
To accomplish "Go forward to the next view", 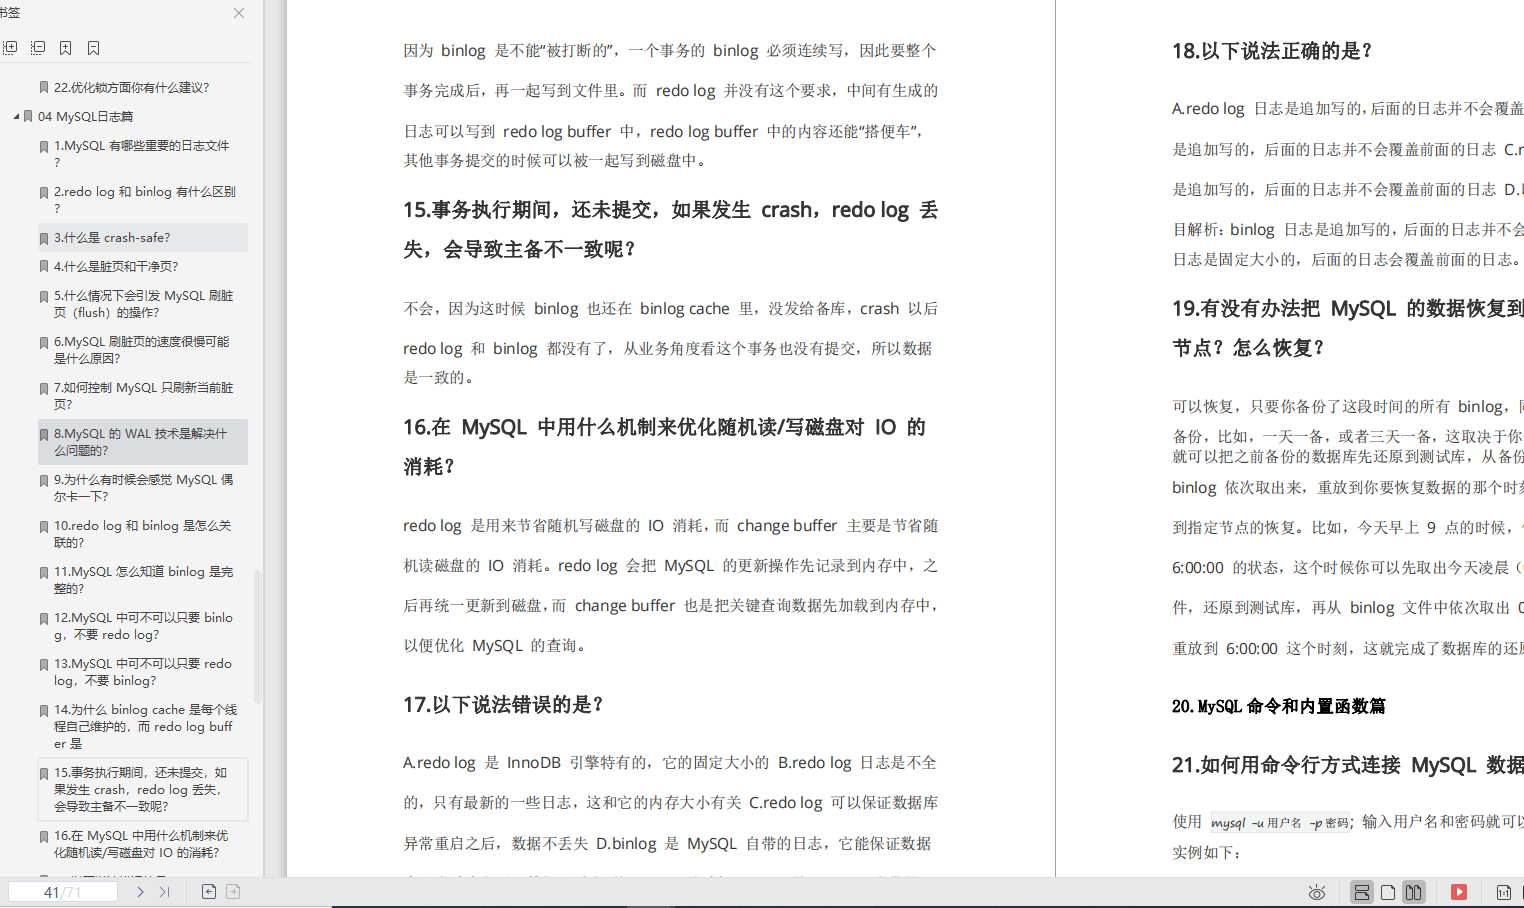I will [x=233, y=892].
